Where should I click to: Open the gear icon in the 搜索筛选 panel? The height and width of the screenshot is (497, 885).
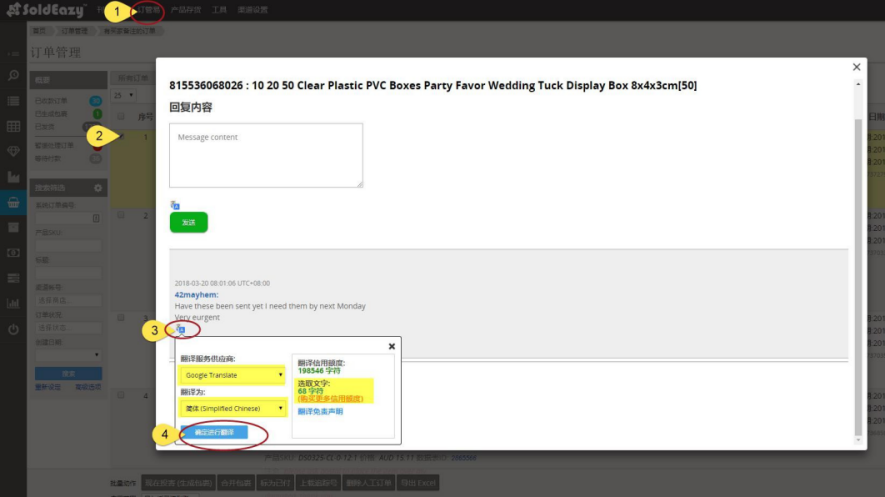coord(98,188)
